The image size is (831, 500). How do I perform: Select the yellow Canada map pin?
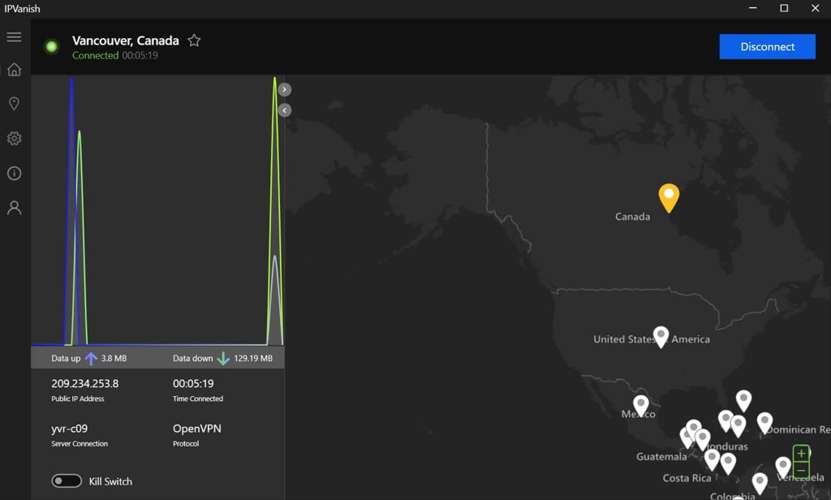pos(669,196)
